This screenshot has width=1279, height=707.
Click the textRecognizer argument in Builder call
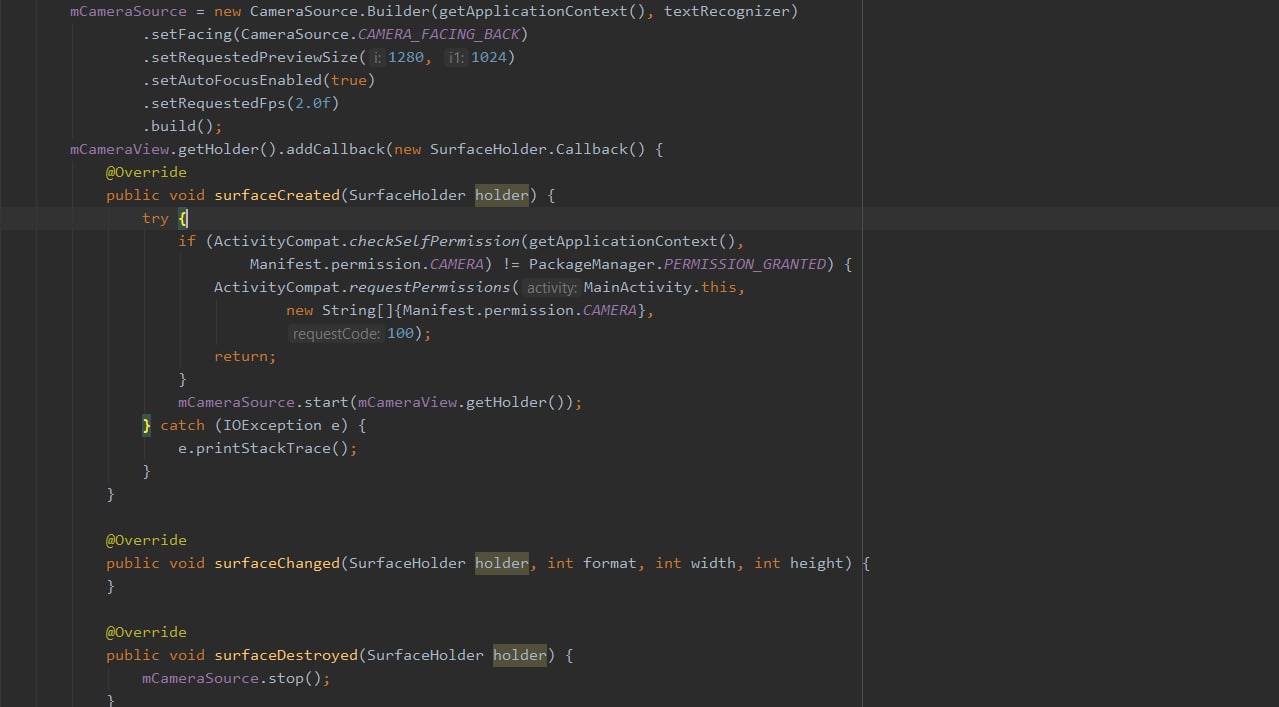[727, 12]
